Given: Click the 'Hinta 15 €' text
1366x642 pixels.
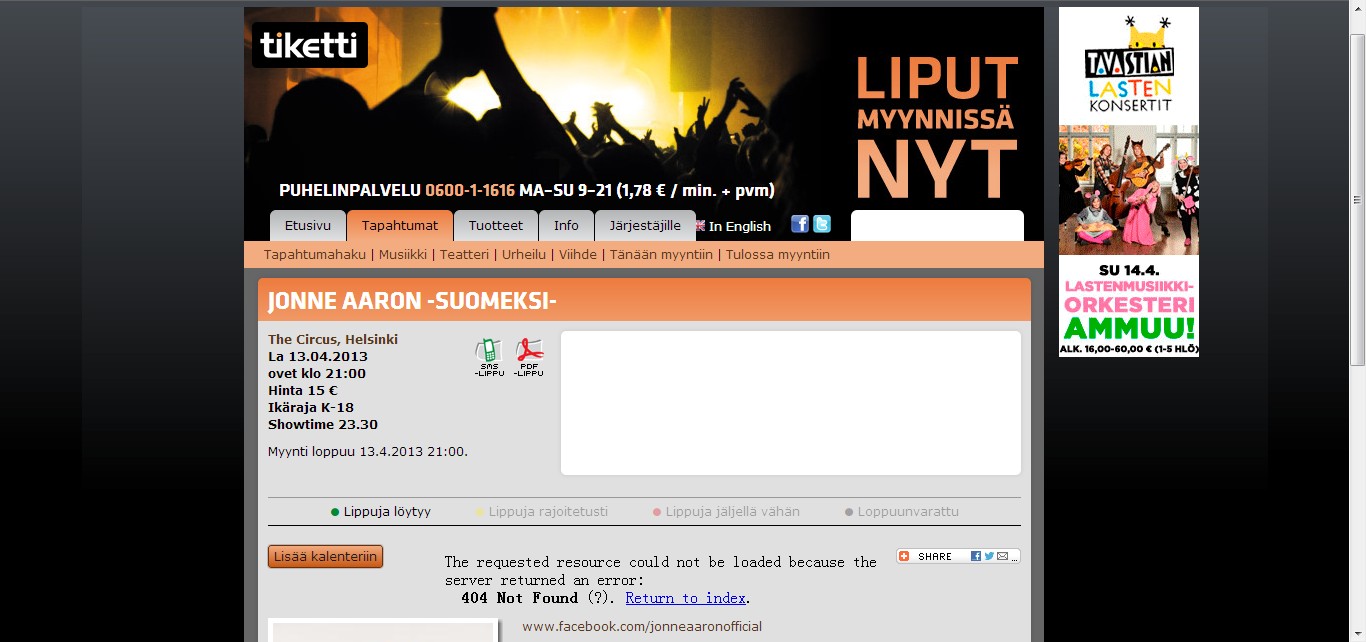Looking at the screenshot, I should 303,390.
